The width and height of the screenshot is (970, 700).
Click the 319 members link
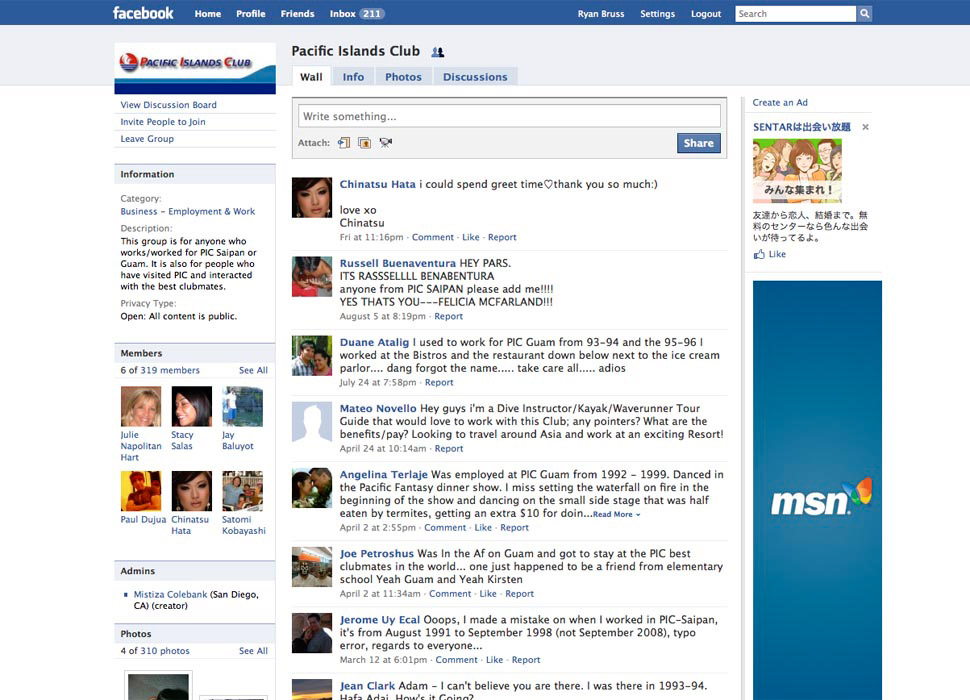tap(170, 370)
